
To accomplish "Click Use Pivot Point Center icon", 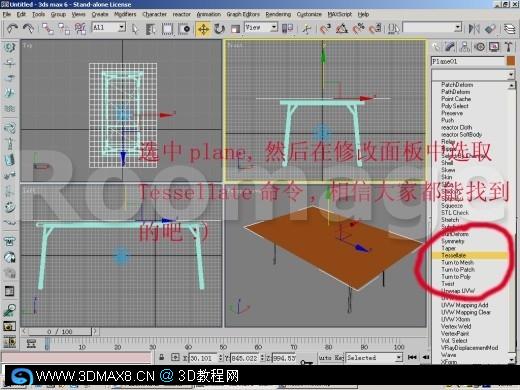I will click(x=287, y=29).
